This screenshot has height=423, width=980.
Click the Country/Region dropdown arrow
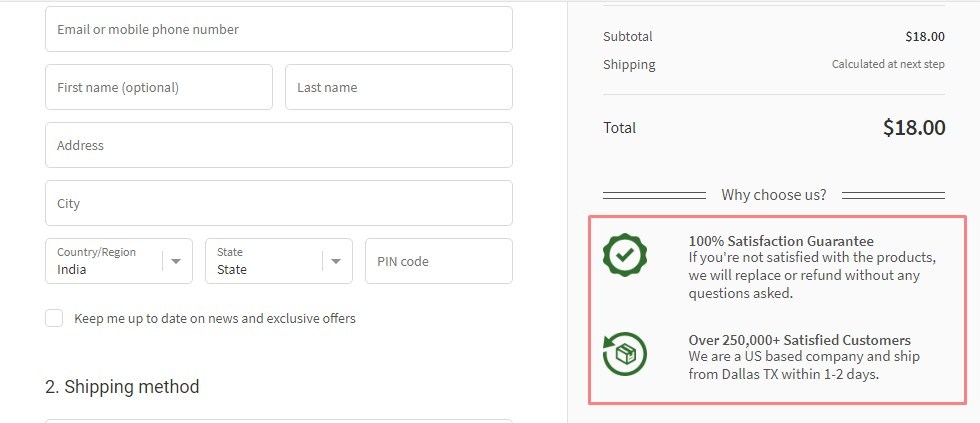pyautogui.click(x=176, y=261)
